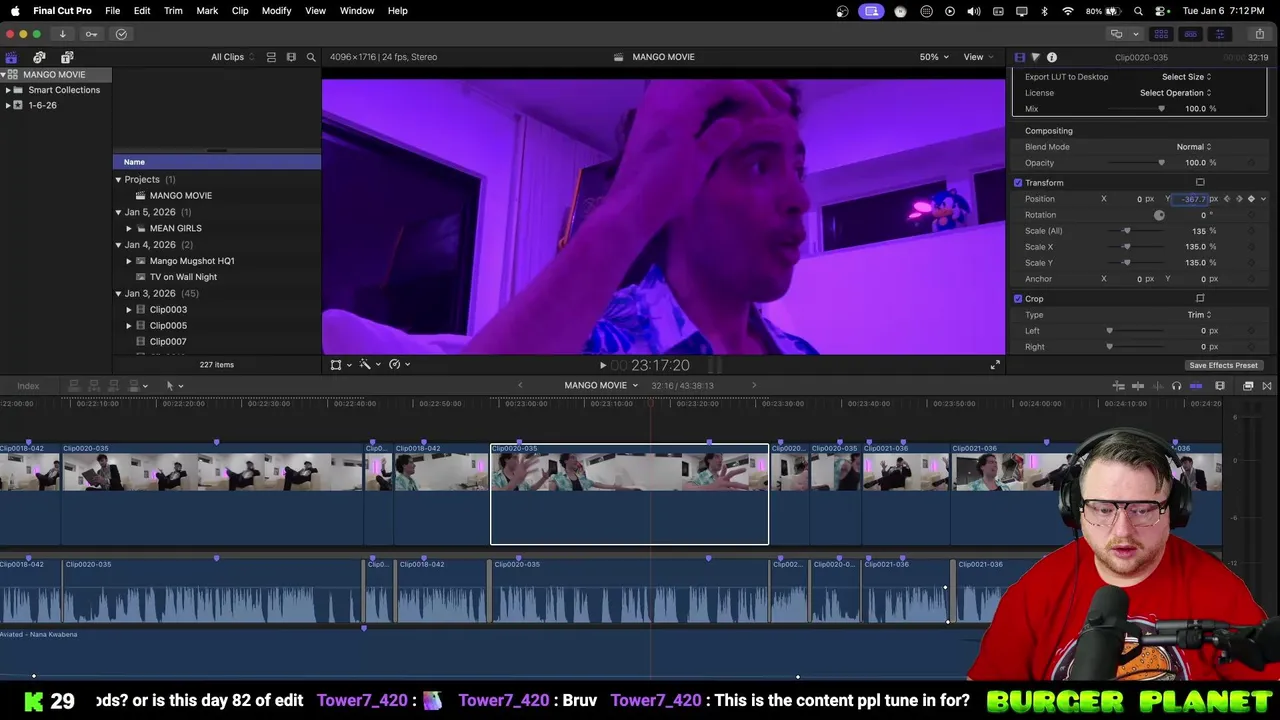
Task: Open the Info inspector icon
Action: (x=1052, y=57)
